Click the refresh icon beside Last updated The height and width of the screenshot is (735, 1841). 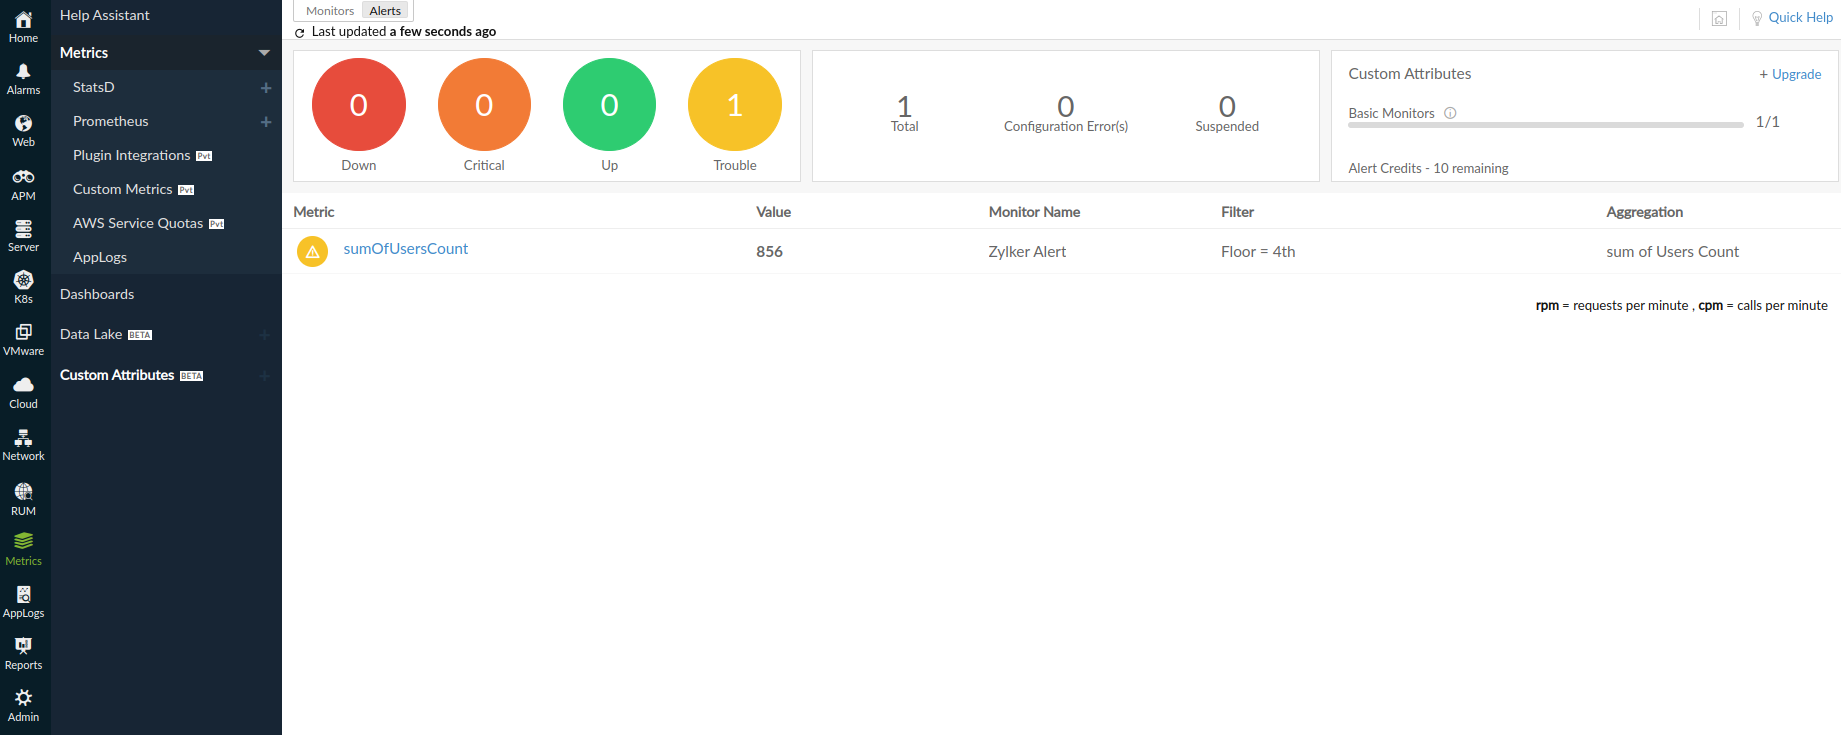click(299, 33)
